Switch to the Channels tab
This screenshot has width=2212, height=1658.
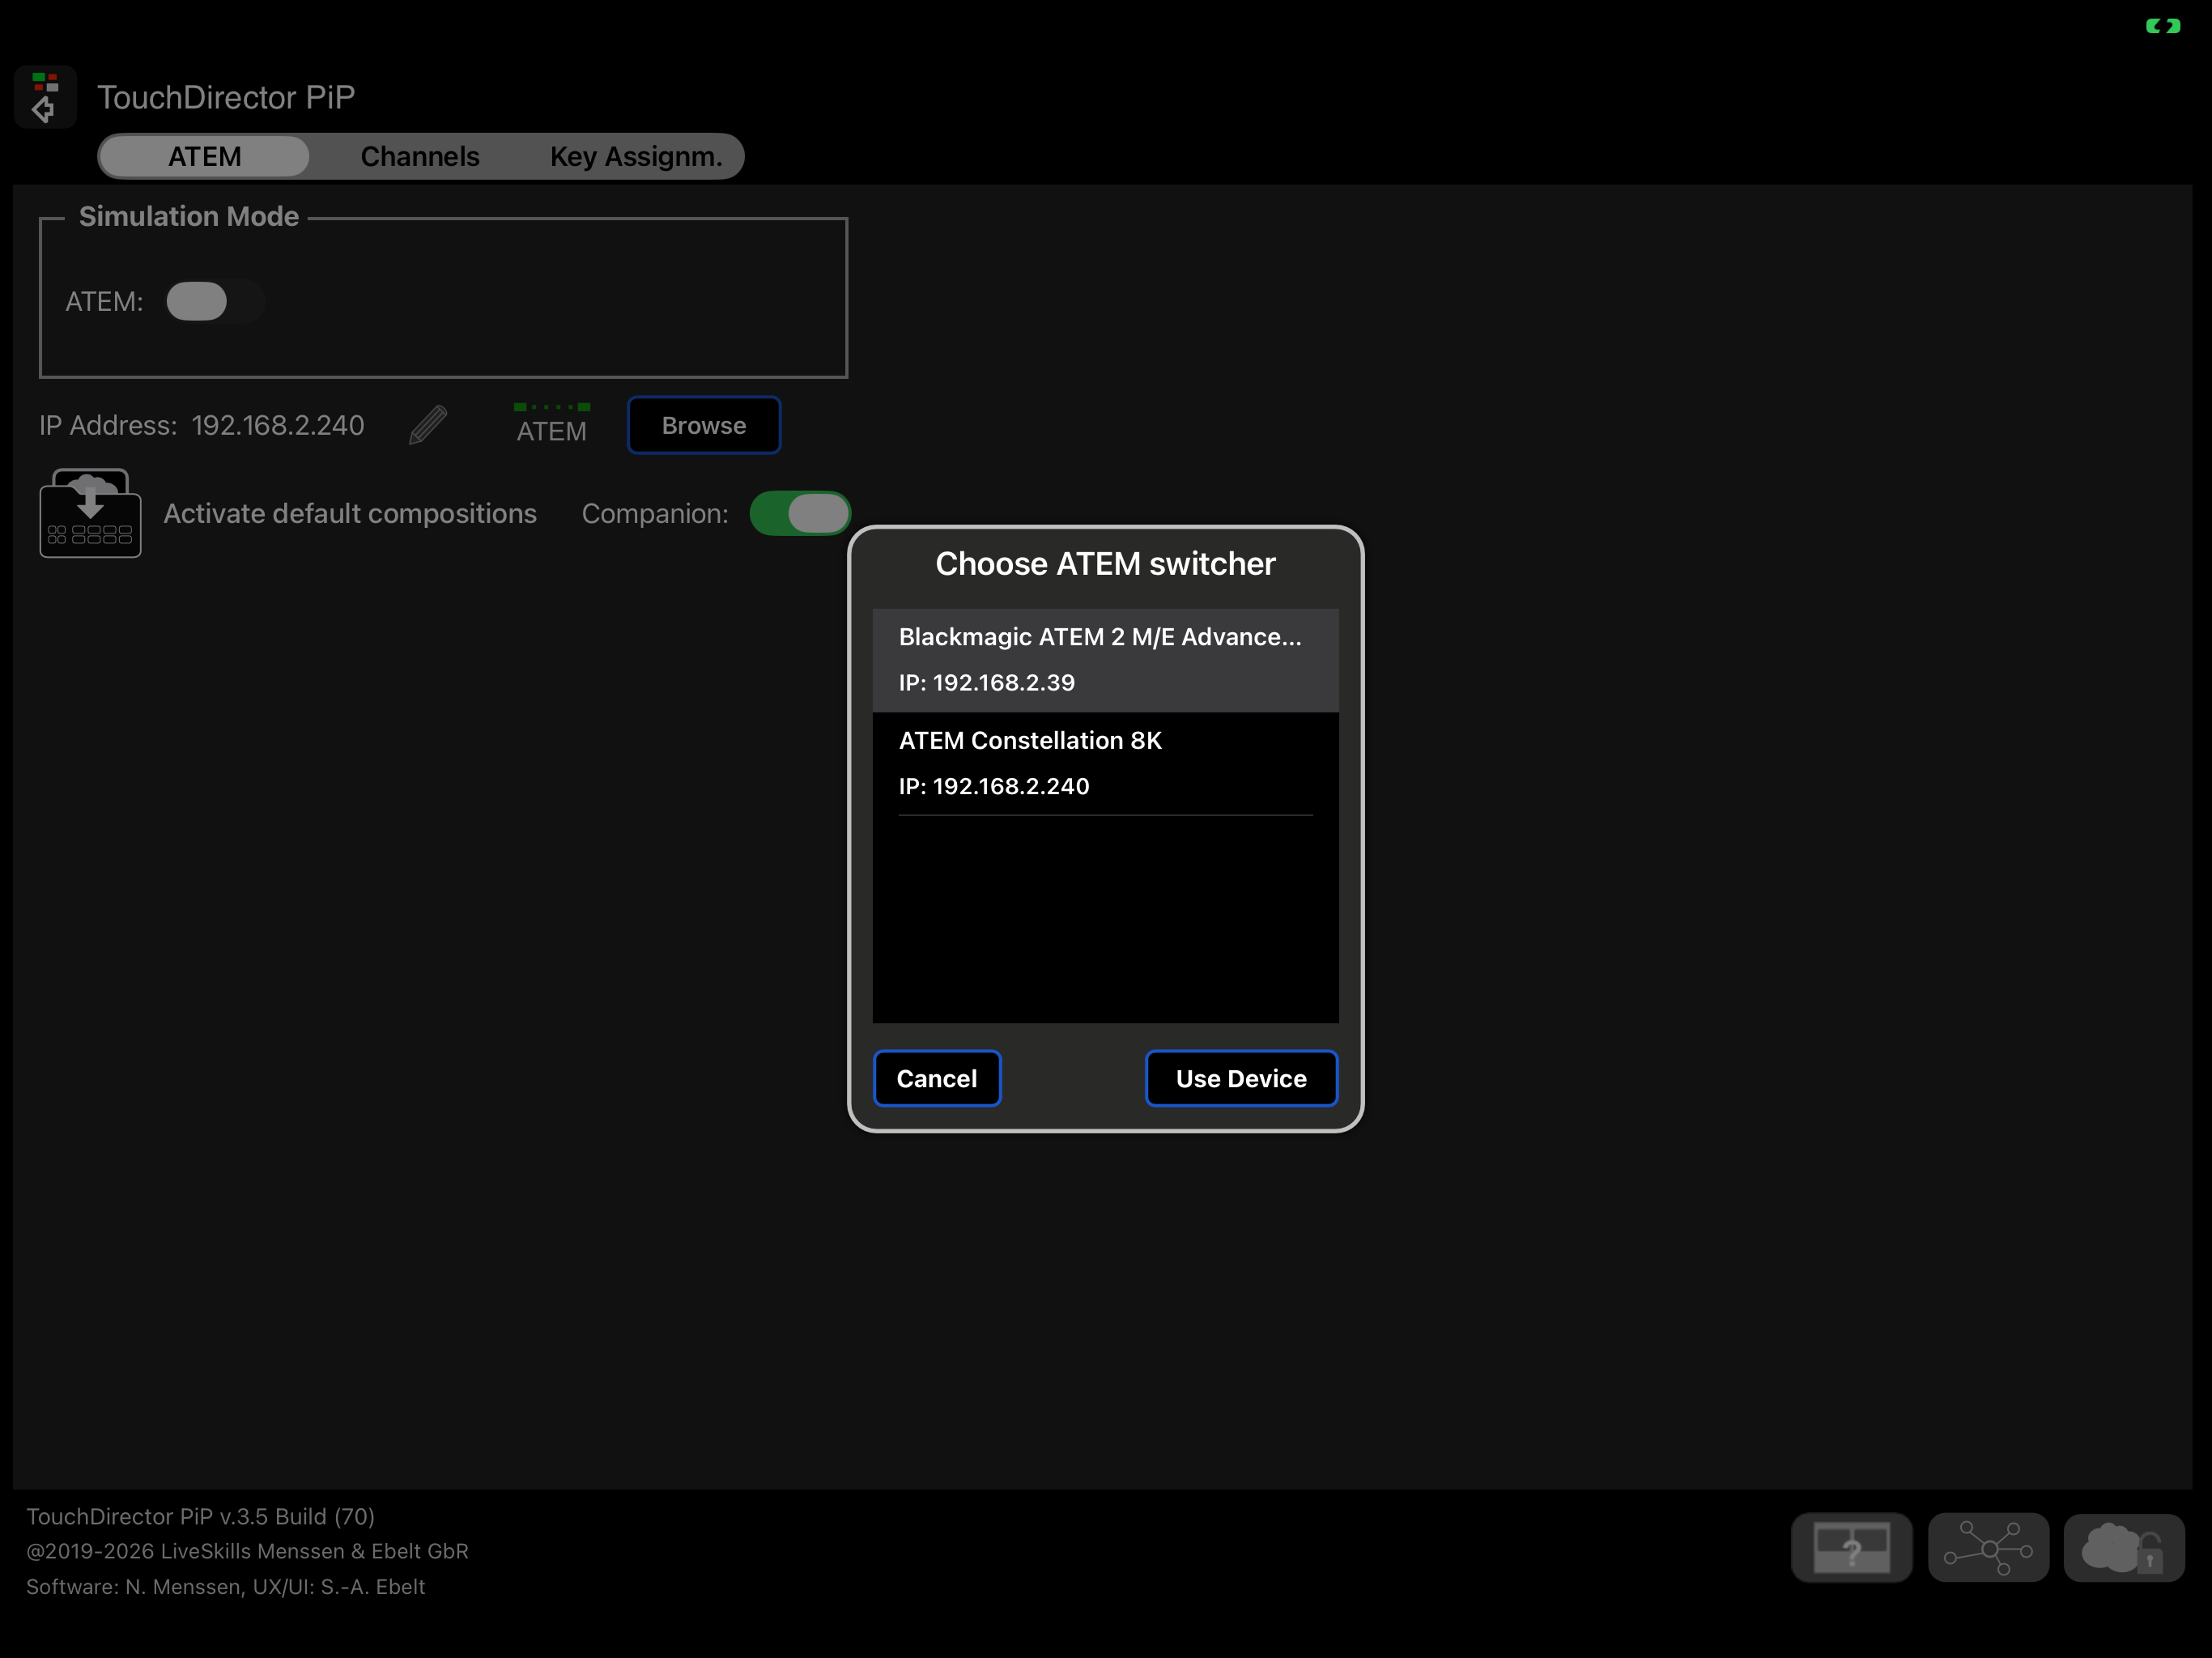(x=420, y=157)
